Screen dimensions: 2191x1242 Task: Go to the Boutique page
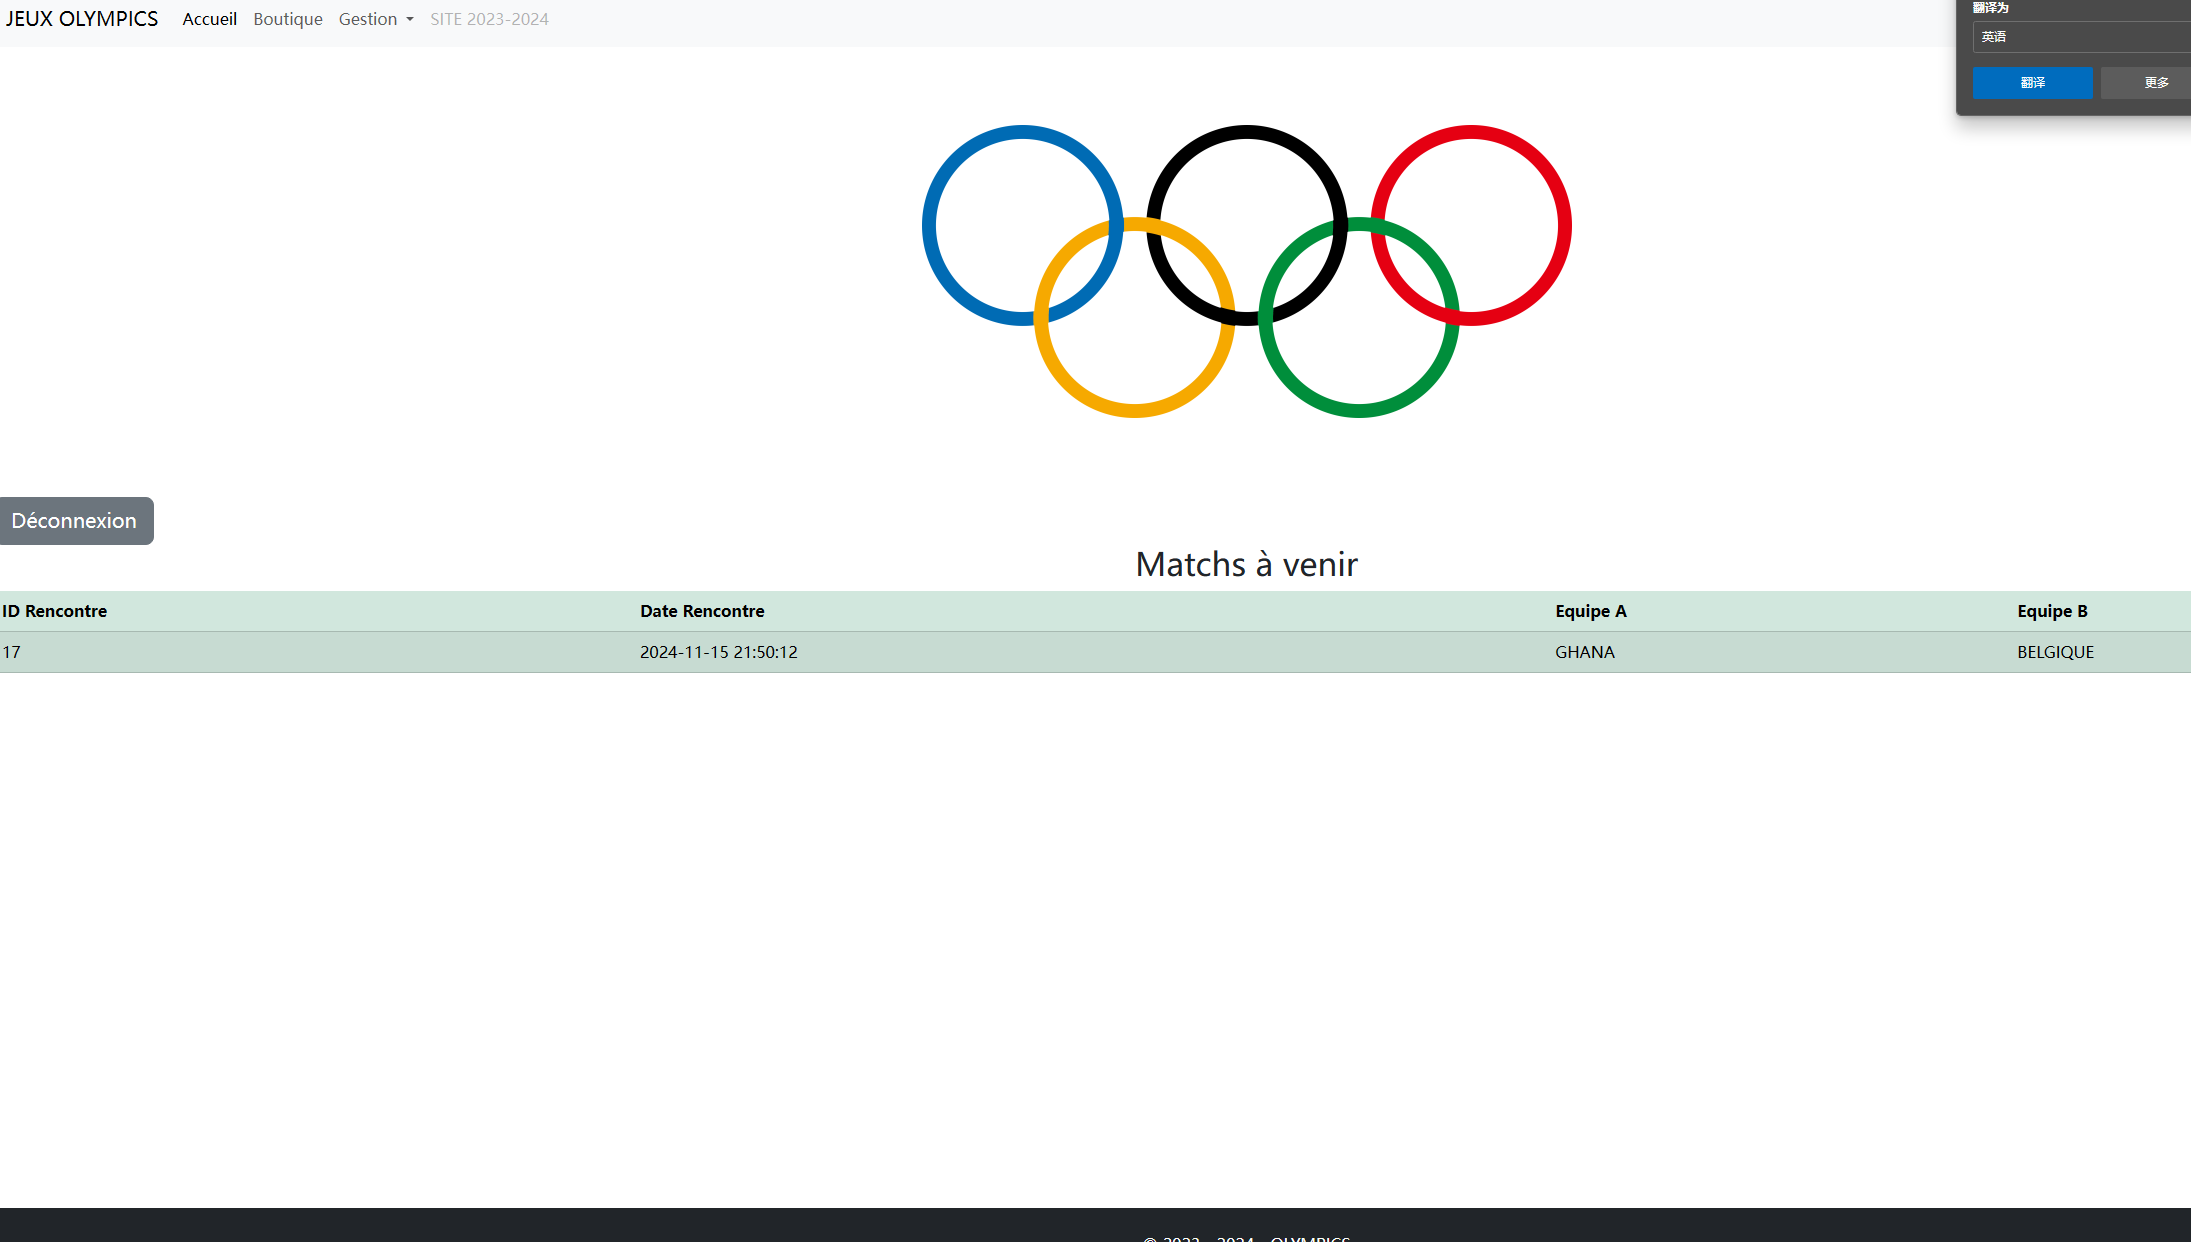288,19
